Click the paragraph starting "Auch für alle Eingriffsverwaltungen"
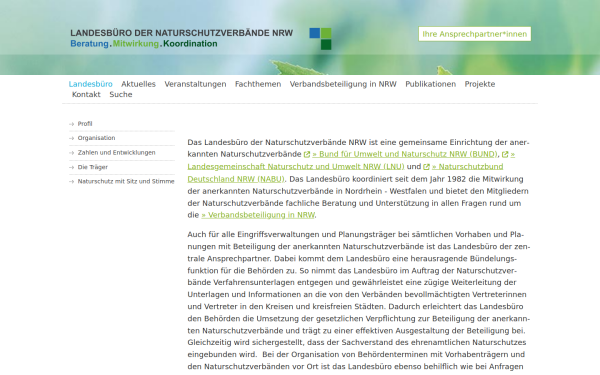This screenshot has width=600, height=375. (359, 300)
